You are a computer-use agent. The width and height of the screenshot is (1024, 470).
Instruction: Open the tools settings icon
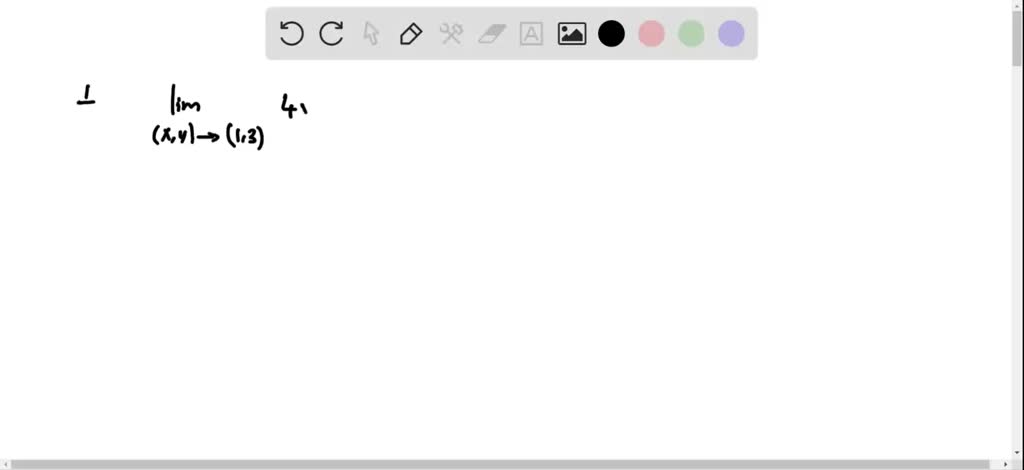(451, 33)
